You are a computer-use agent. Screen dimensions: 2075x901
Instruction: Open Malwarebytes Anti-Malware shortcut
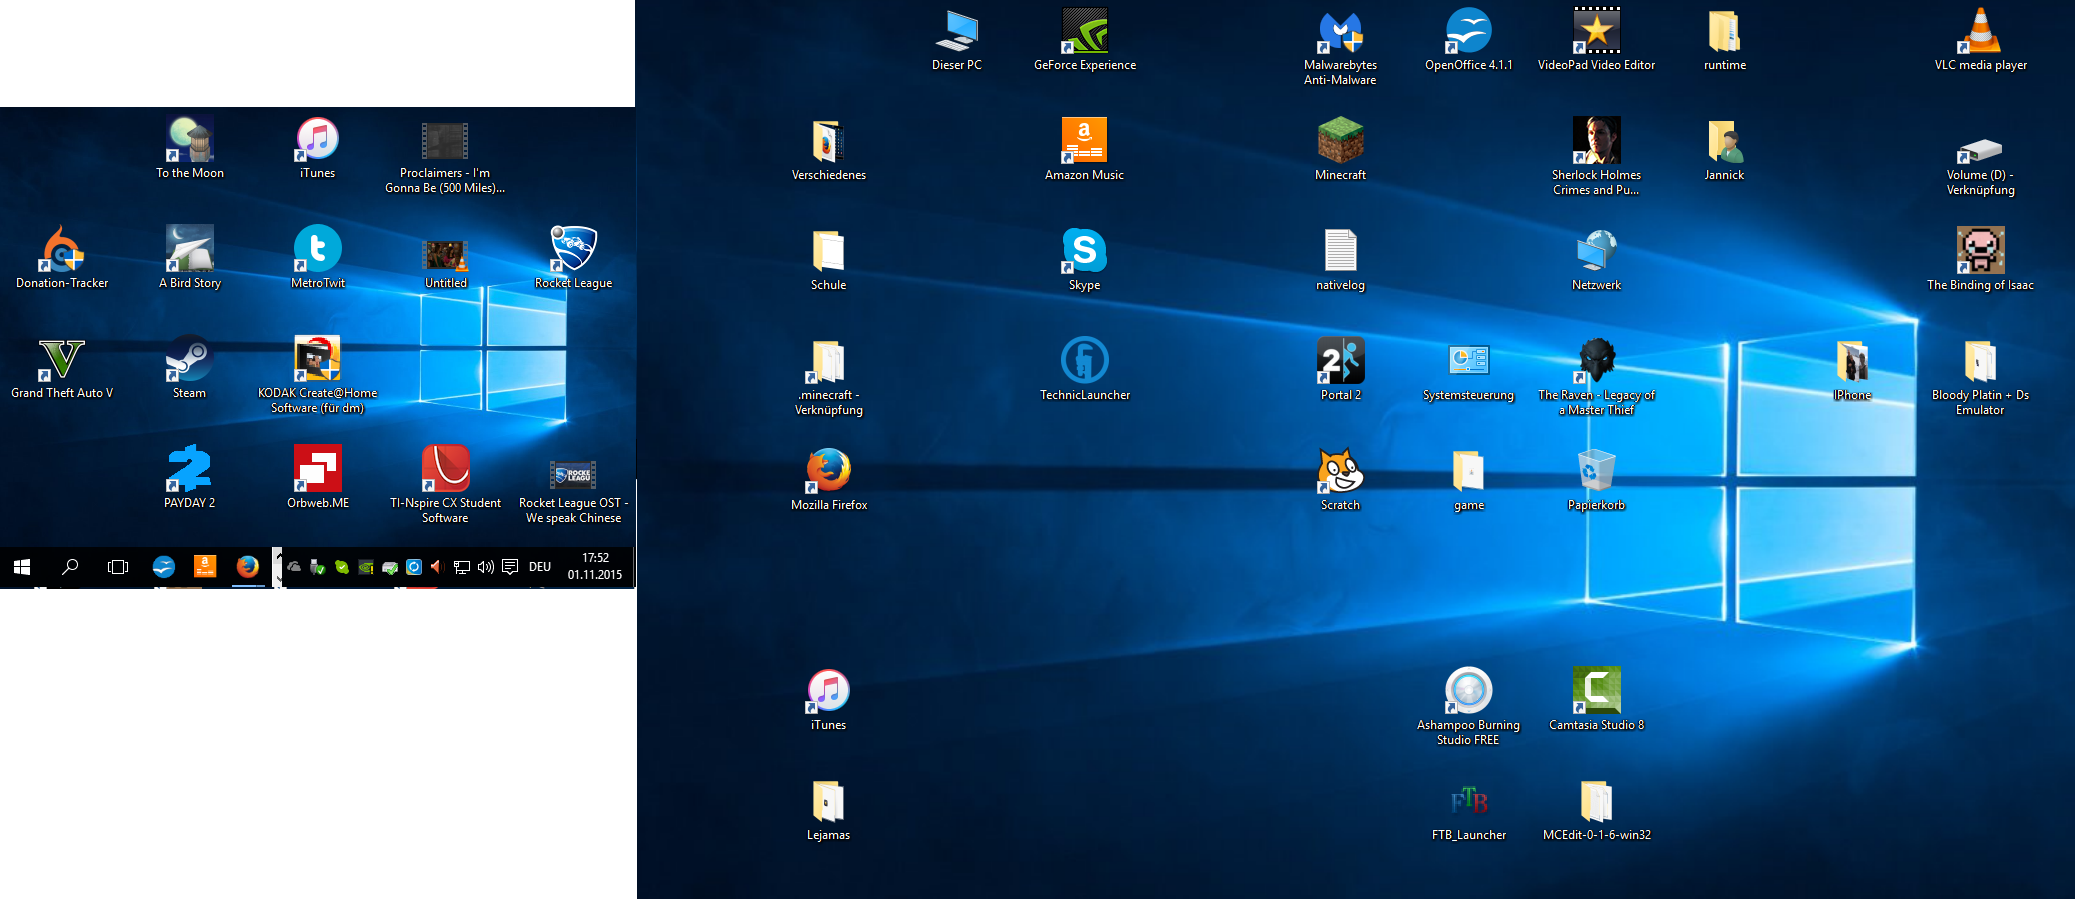point(1340,48)
